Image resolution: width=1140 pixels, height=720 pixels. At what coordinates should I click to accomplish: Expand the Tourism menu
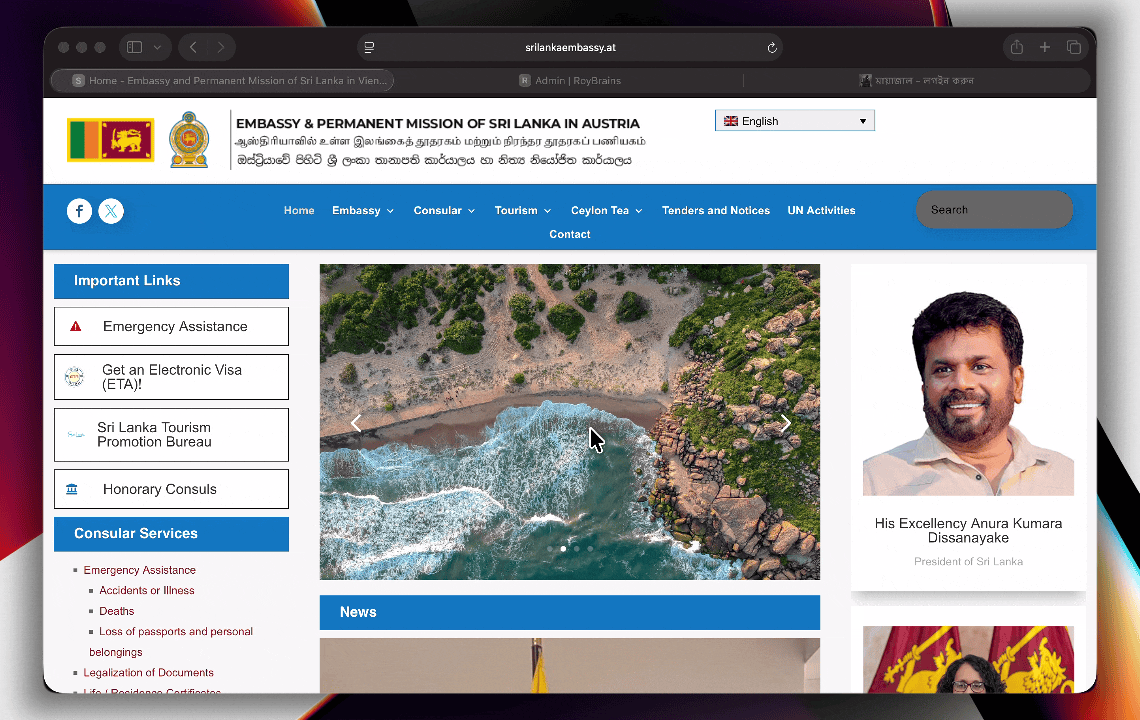click(x=523, y=210)
